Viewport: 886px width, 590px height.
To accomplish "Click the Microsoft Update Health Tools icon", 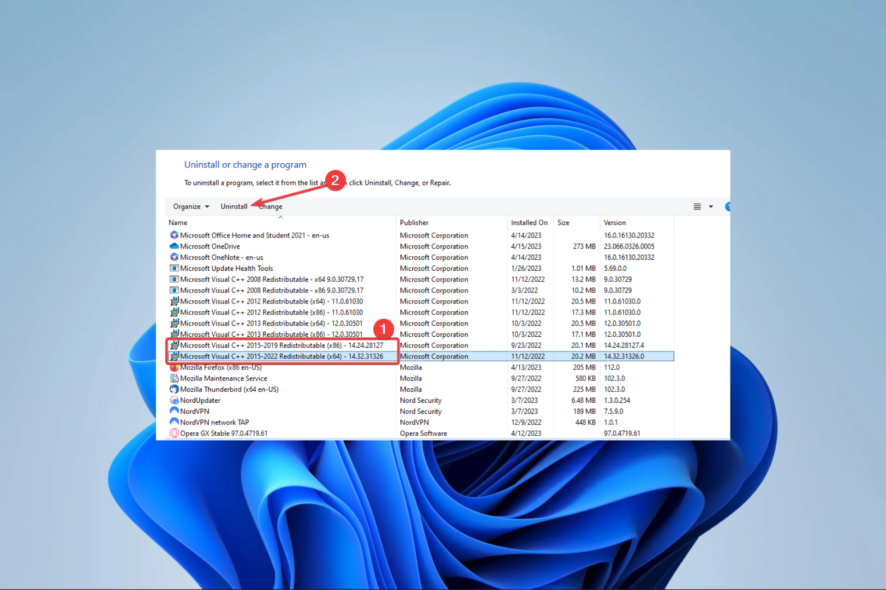I will (x=176, y=268).
